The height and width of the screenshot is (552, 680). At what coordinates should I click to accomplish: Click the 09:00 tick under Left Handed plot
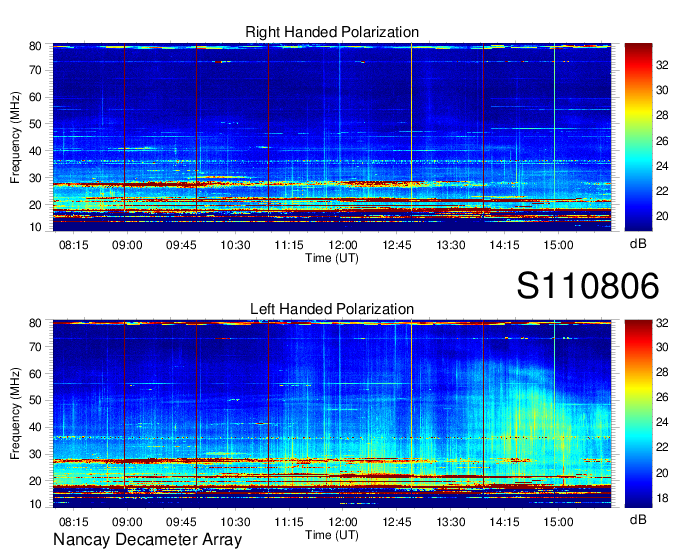[127, 522]
